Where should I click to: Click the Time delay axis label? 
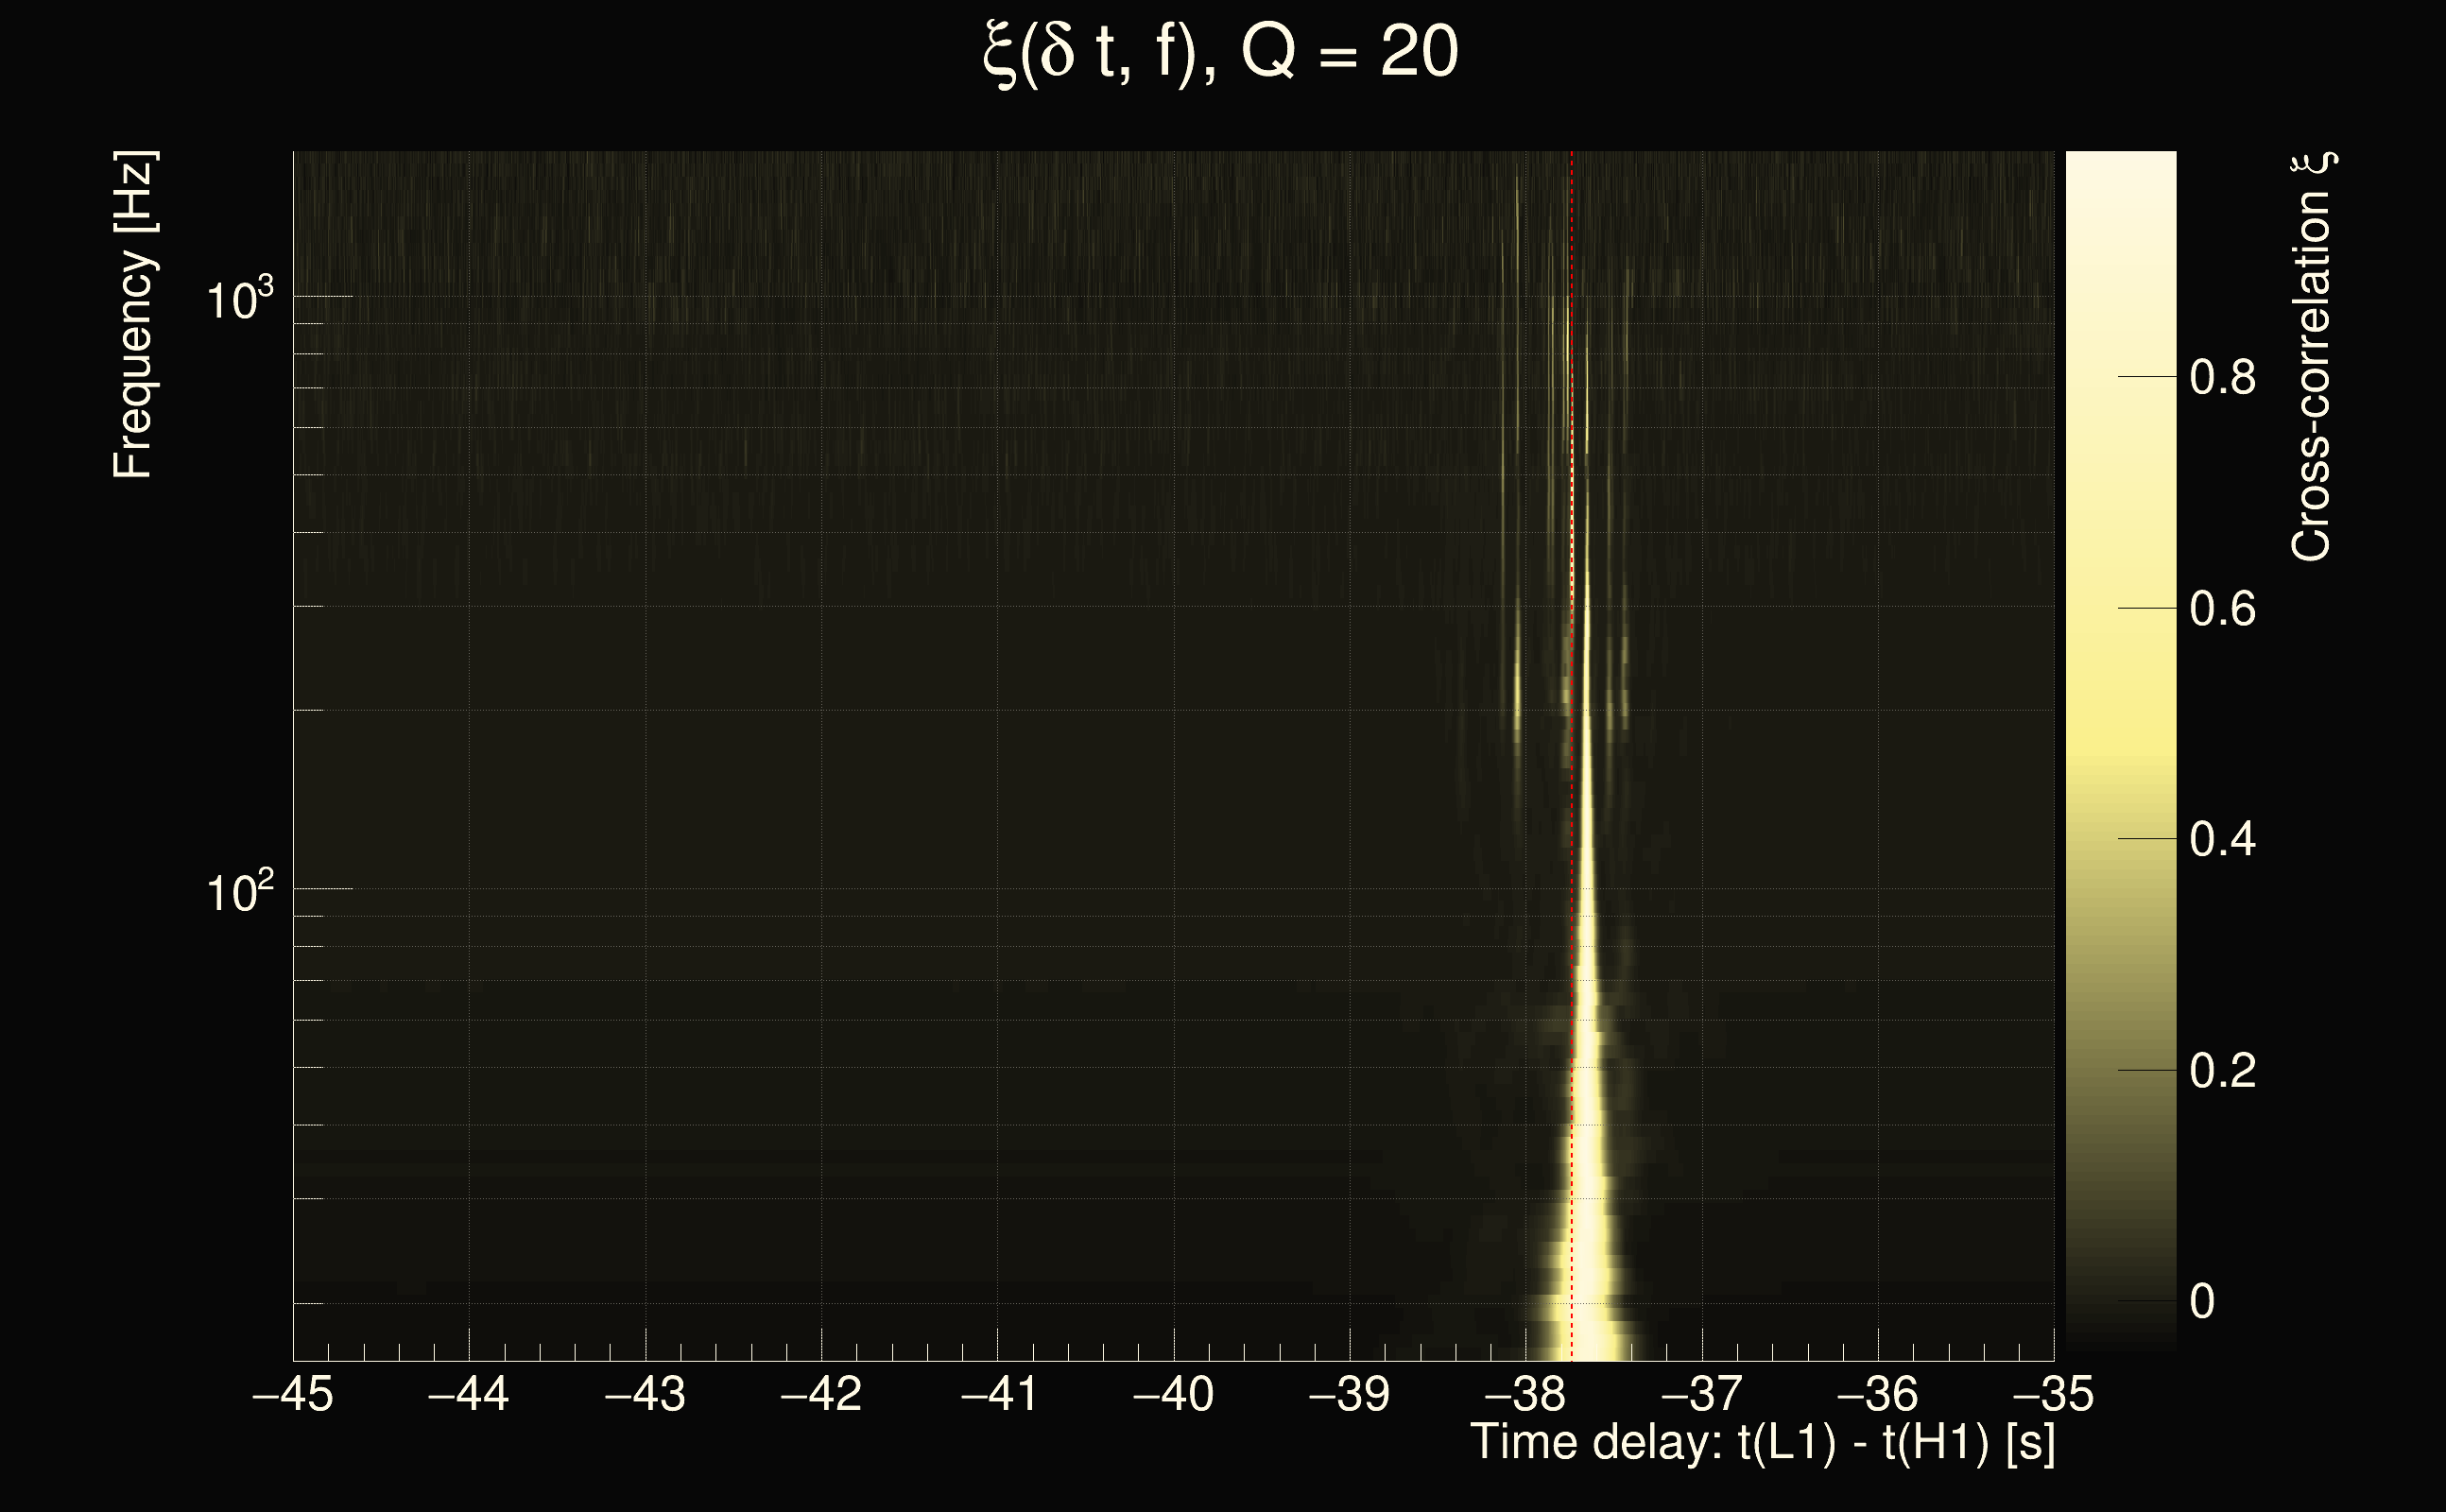pyautogui.click(x=1762, y=1444)
